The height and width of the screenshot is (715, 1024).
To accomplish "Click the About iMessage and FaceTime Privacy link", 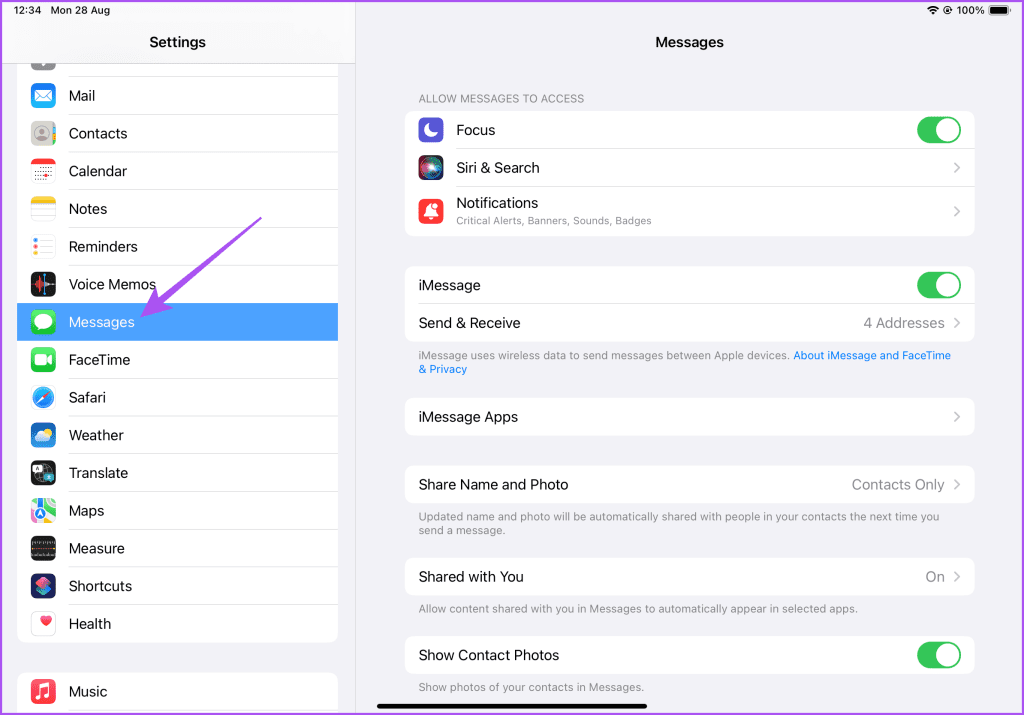I will coord(871,355).
